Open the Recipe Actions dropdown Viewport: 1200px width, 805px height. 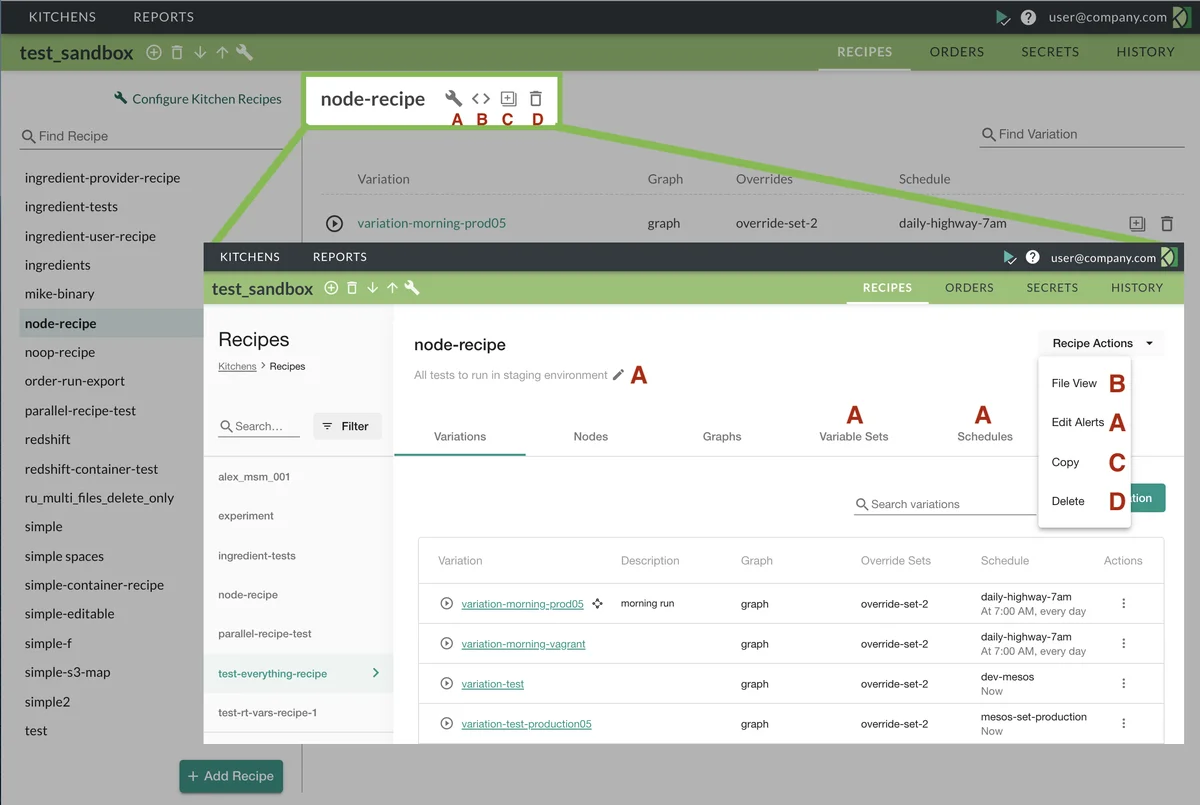pyautogui.click(x=1102, y=343)
